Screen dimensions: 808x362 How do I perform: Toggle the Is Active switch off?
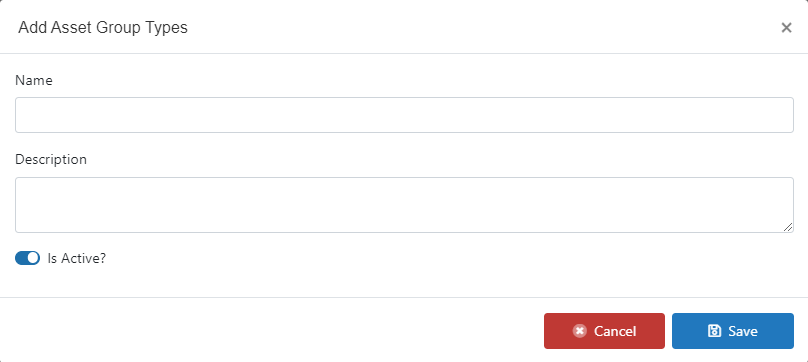point(27,258)
